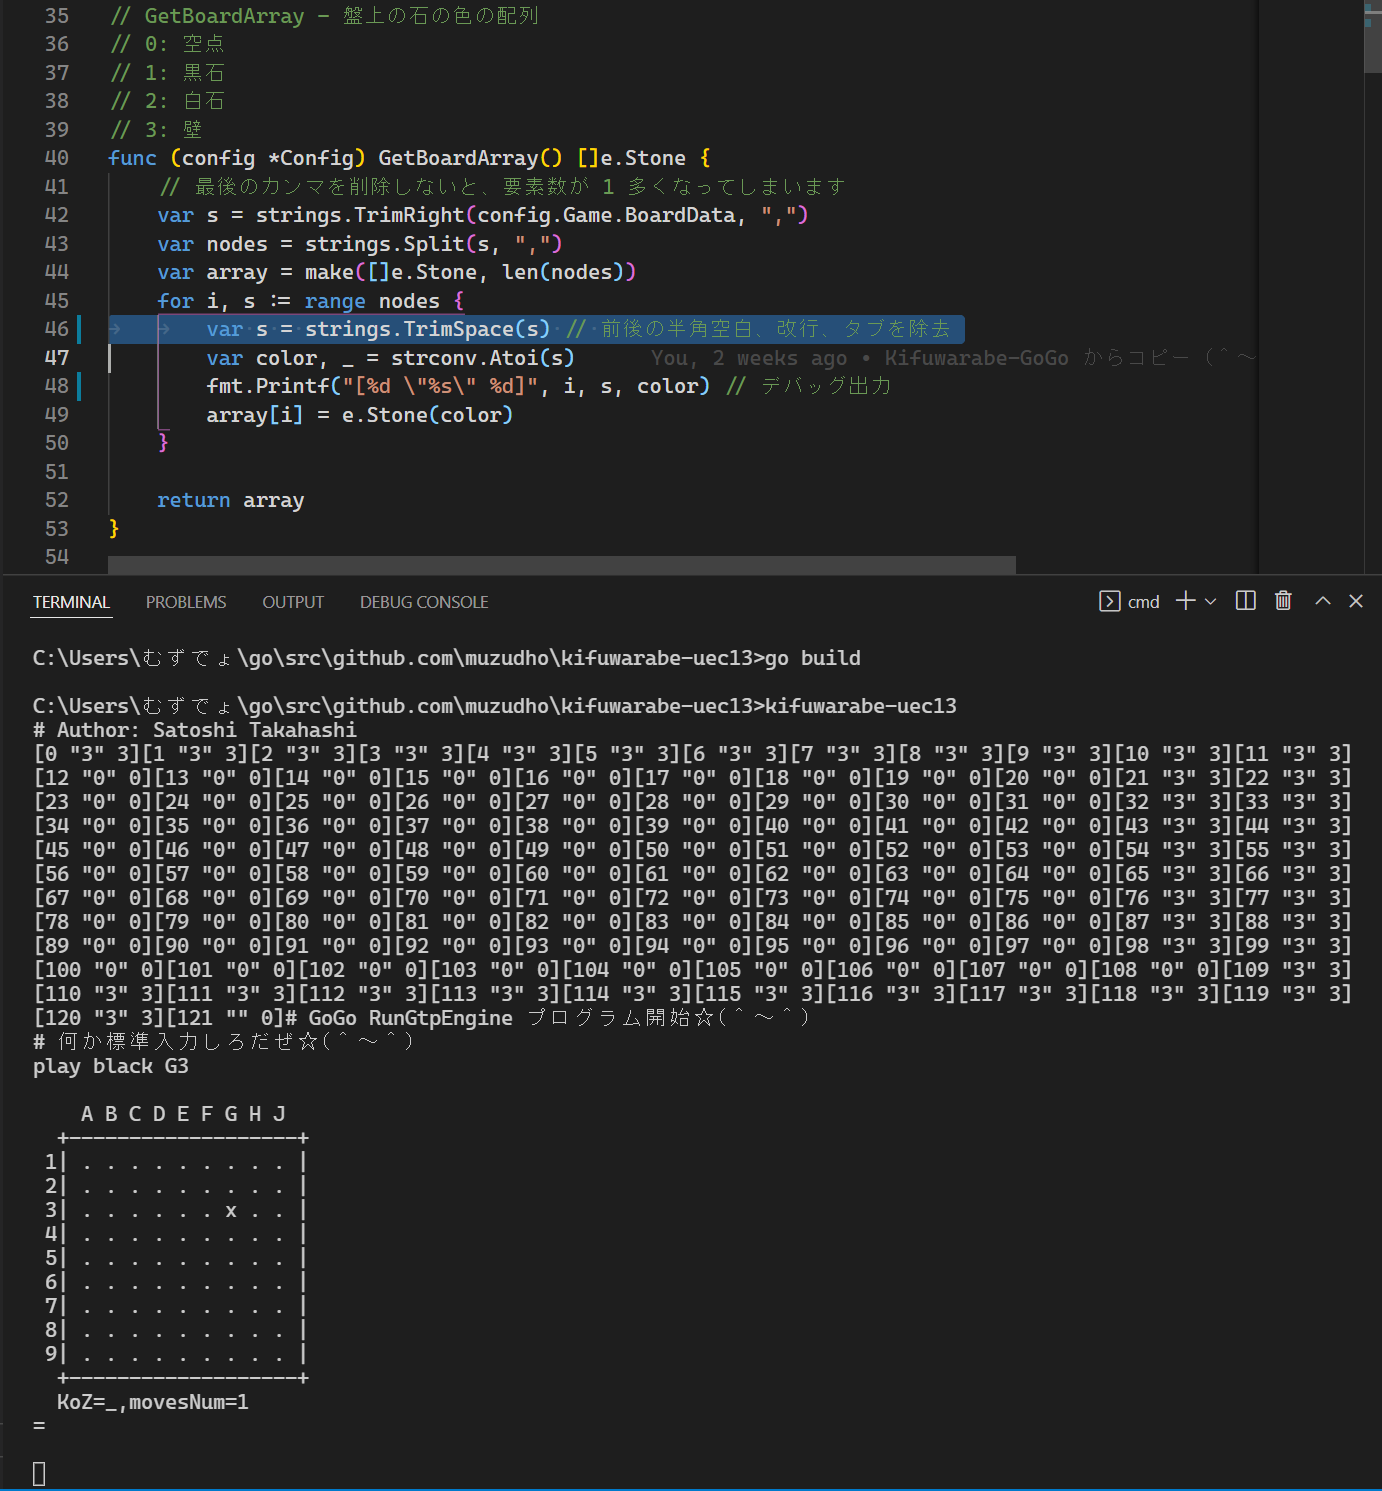Close the terminal panel
1382x1491 pixels.
[1356, 601]
